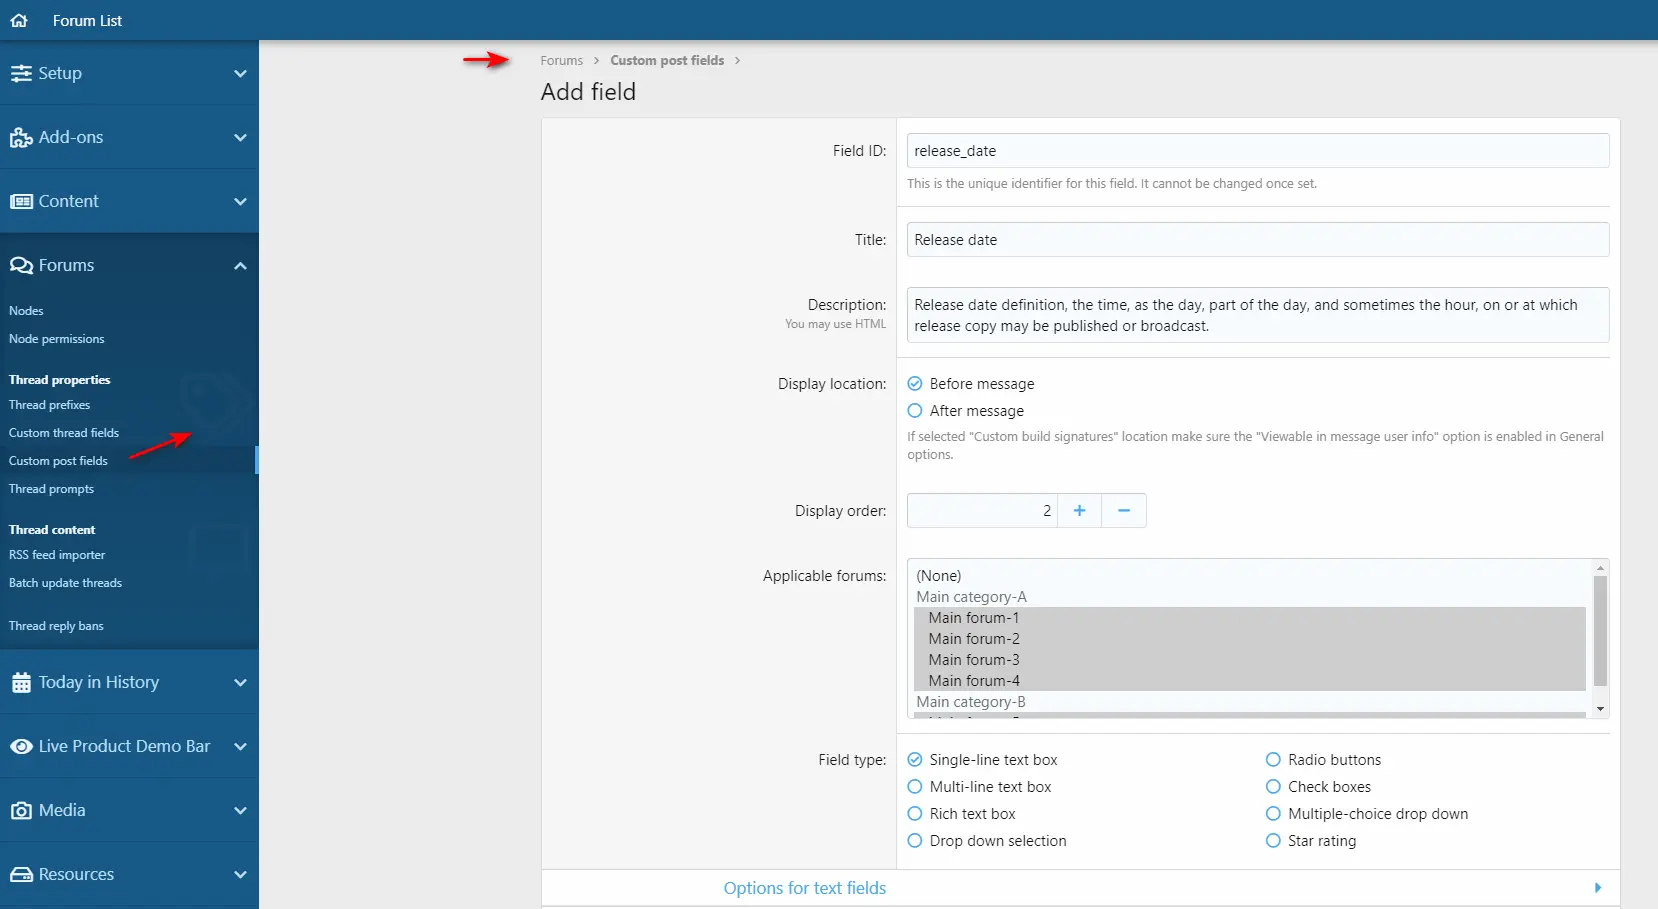Expand the Today in History chevron
Image resolution: width=1658 pixels, height=909 pixels.
(240, 682)
